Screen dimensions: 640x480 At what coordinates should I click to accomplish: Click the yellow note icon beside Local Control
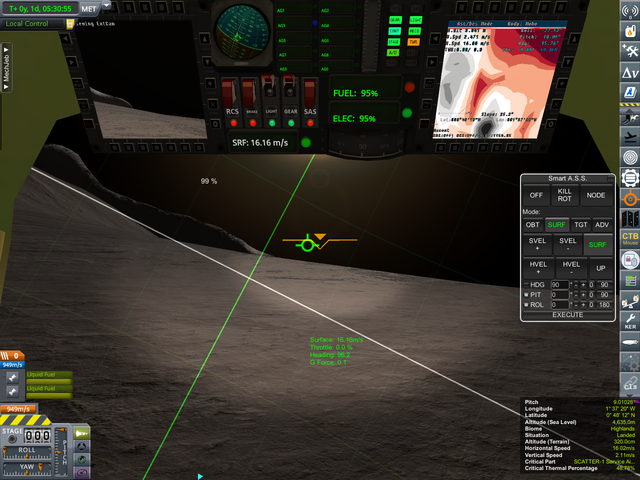pyautogui.click(x=70, y=24)
